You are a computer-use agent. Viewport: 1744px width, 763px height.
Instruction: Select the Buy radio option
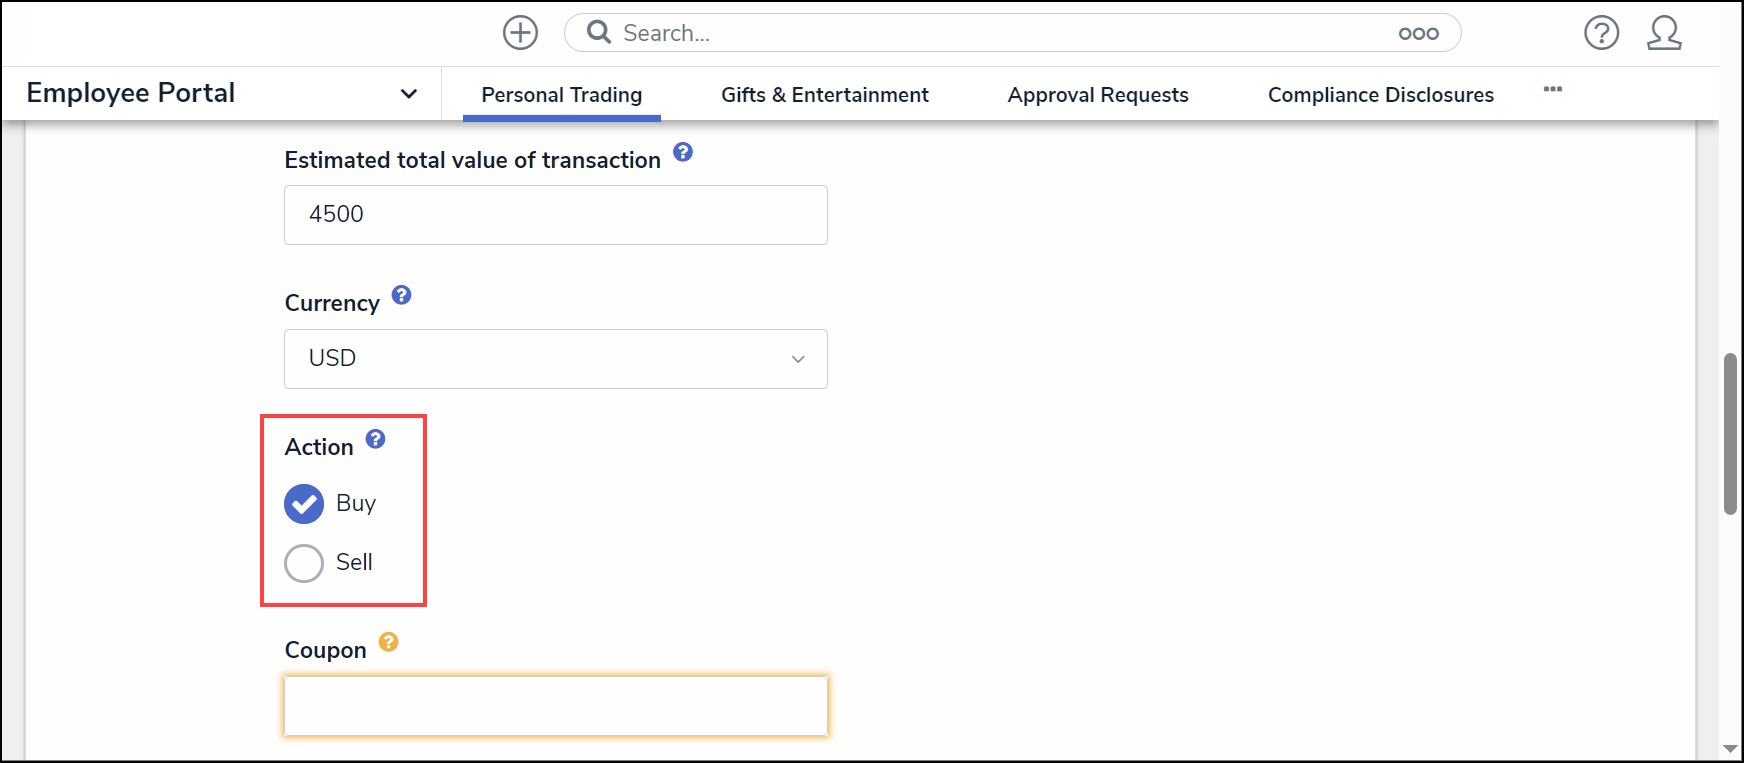304,504
